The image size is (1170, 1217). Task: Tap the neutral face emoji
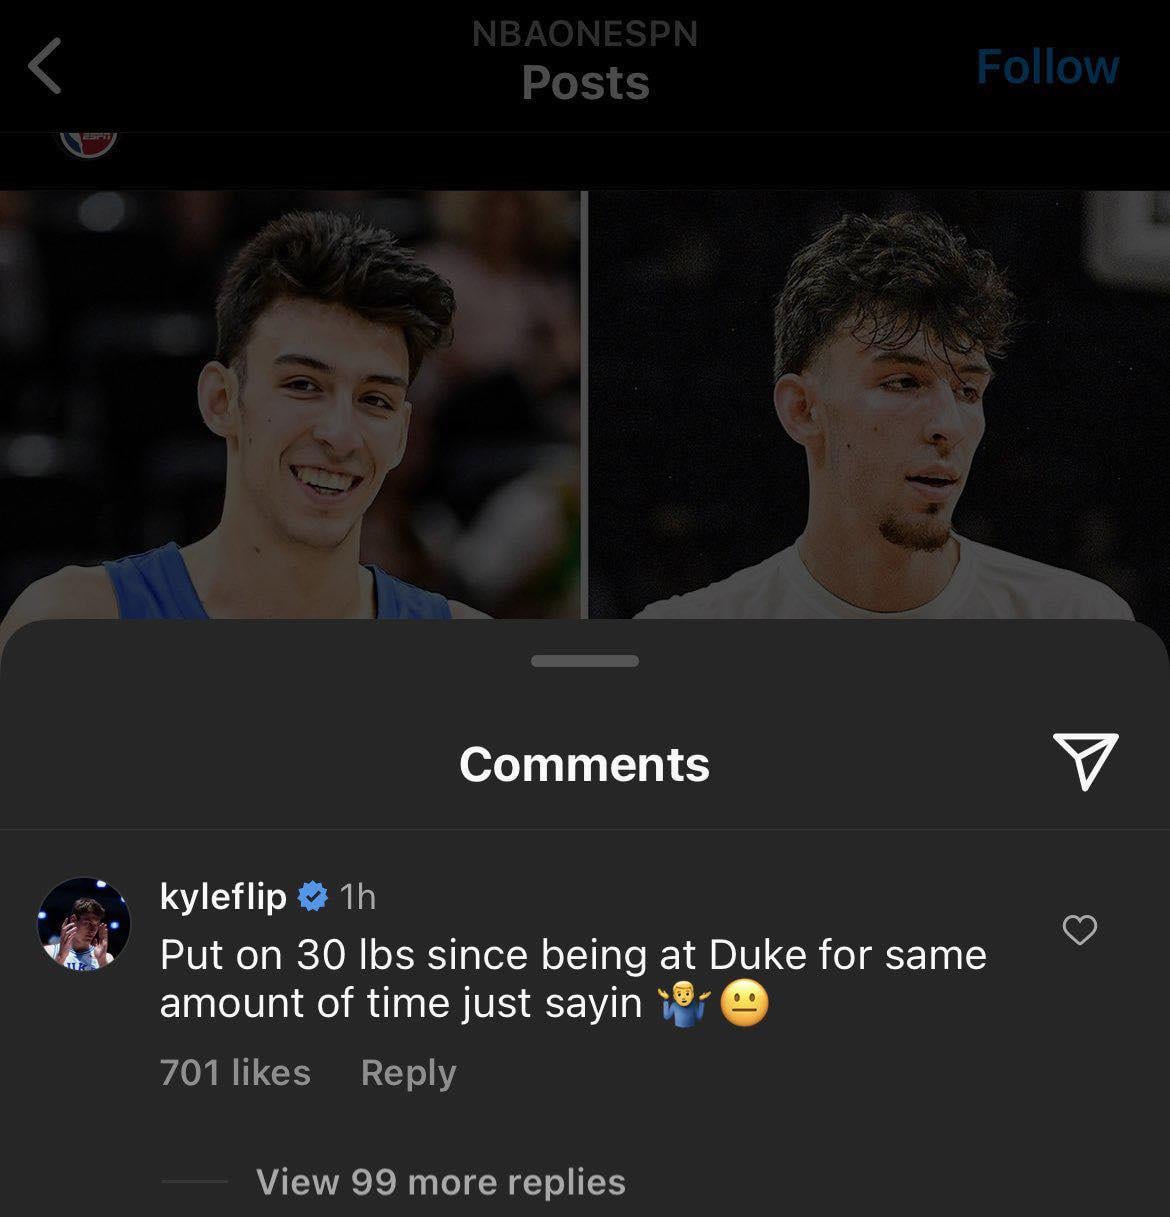(745, 1005)
